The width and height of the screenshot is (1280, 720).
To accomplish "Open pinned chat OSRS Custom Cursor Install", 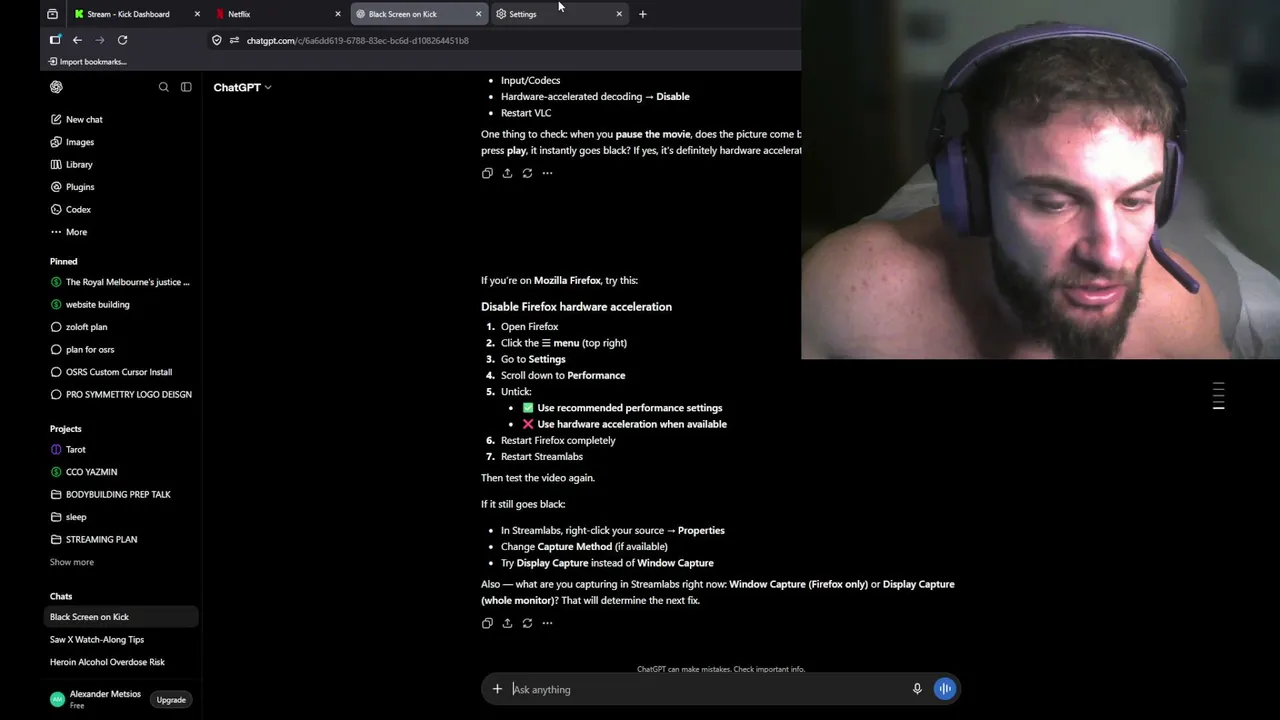I will click(x=122, y=372).
